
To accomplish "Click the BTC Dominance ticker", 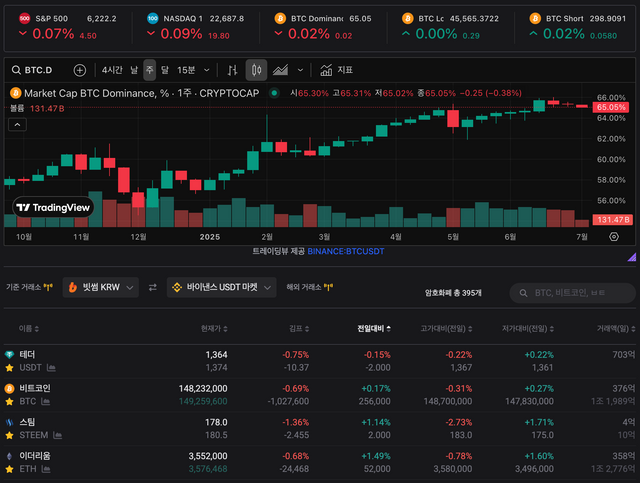I will pyautogui.click(x=323, y=27).
